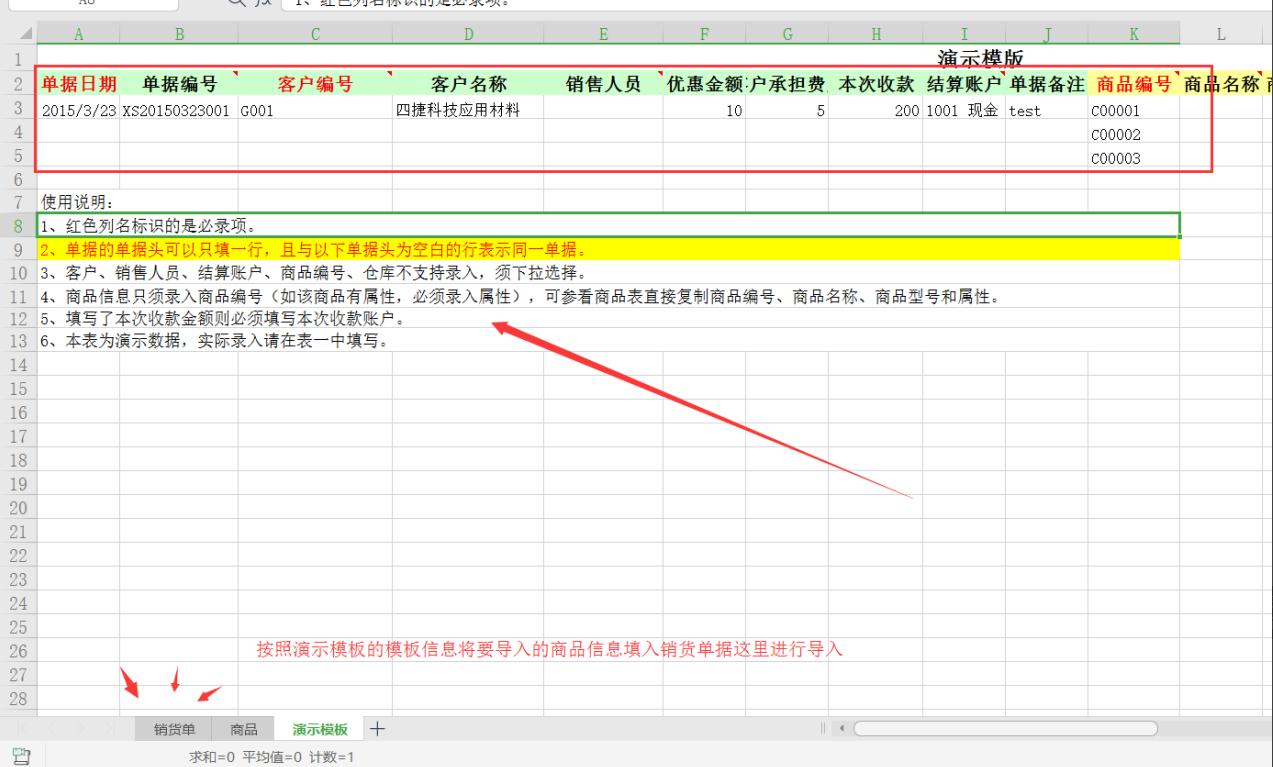Click the horizontal scrollbar left arrow
This screenshot has height=767, width=1273.
[x=839, y=729]
